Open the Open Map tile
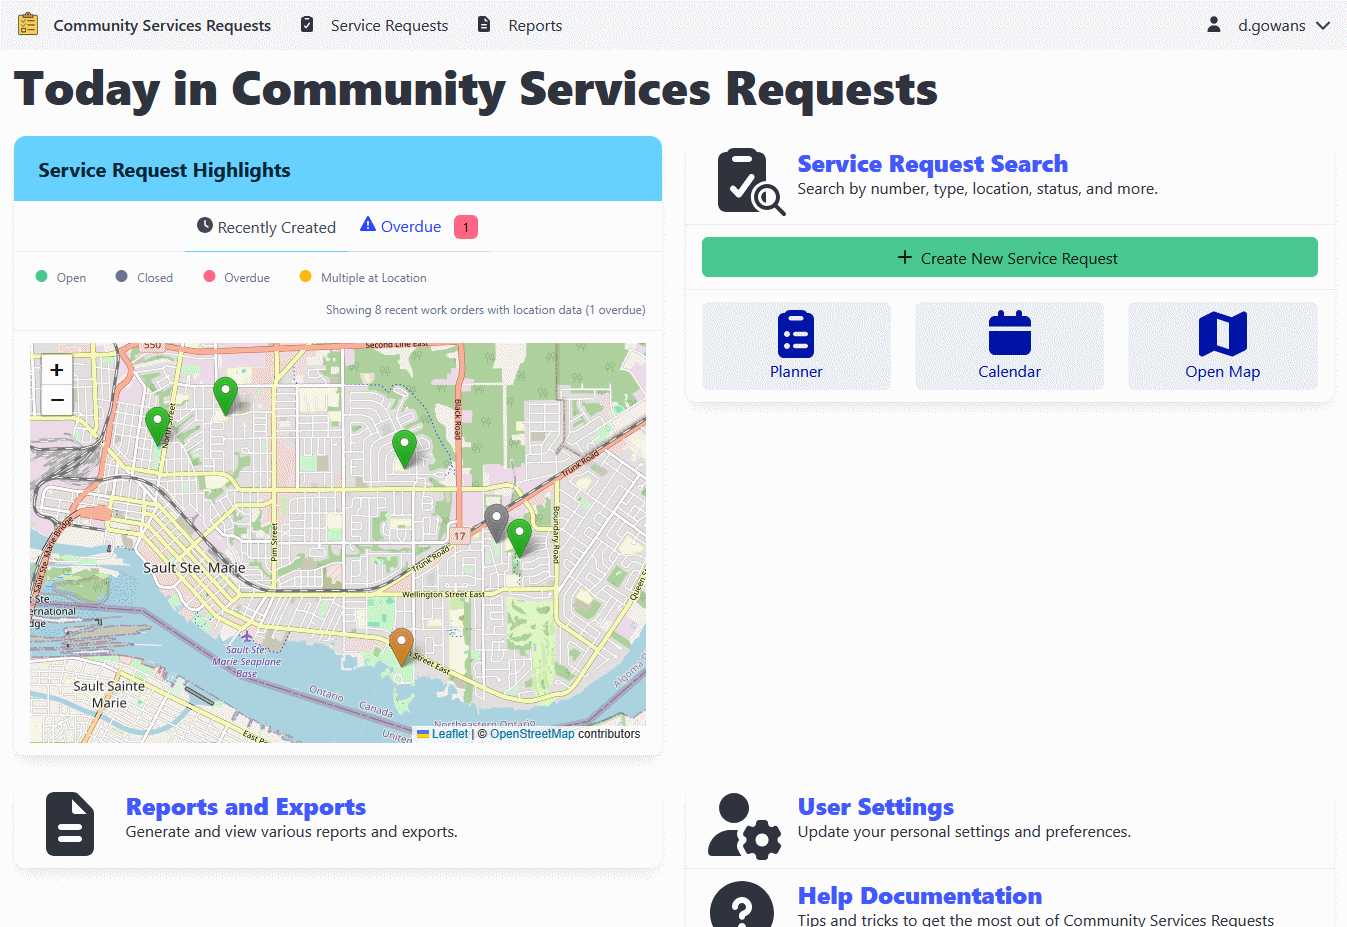Viewport: 1347px width, 927px height. (1223, 346)
